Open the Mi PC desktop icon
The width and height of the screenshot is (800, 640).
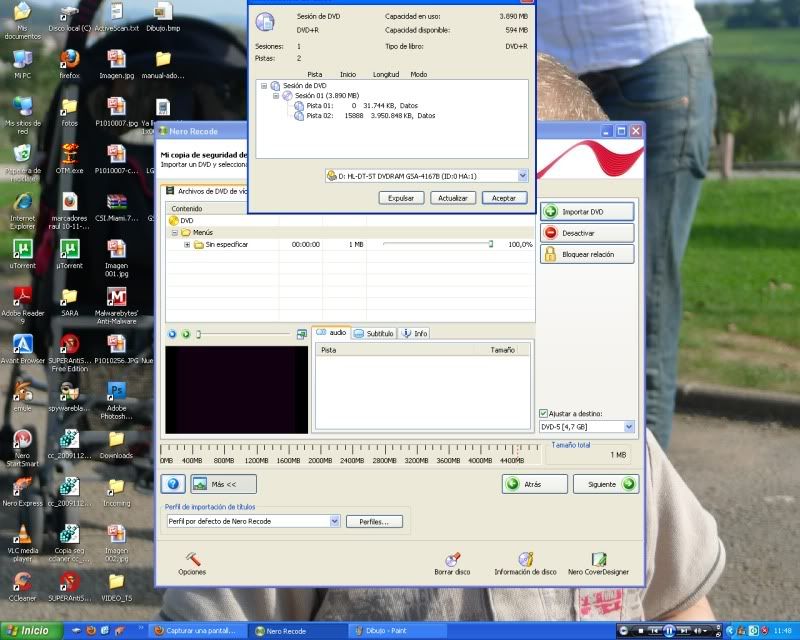[22, 65]
